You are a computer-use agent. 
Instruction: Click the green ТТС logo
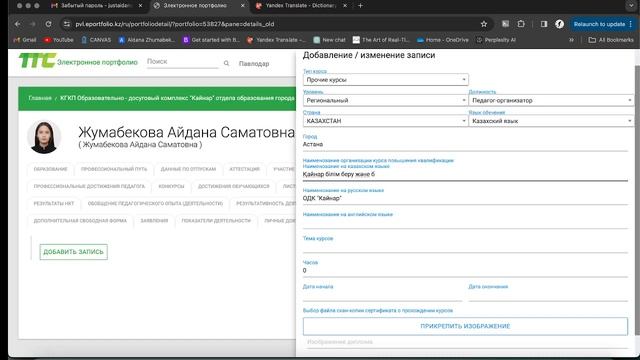[37, 61]
